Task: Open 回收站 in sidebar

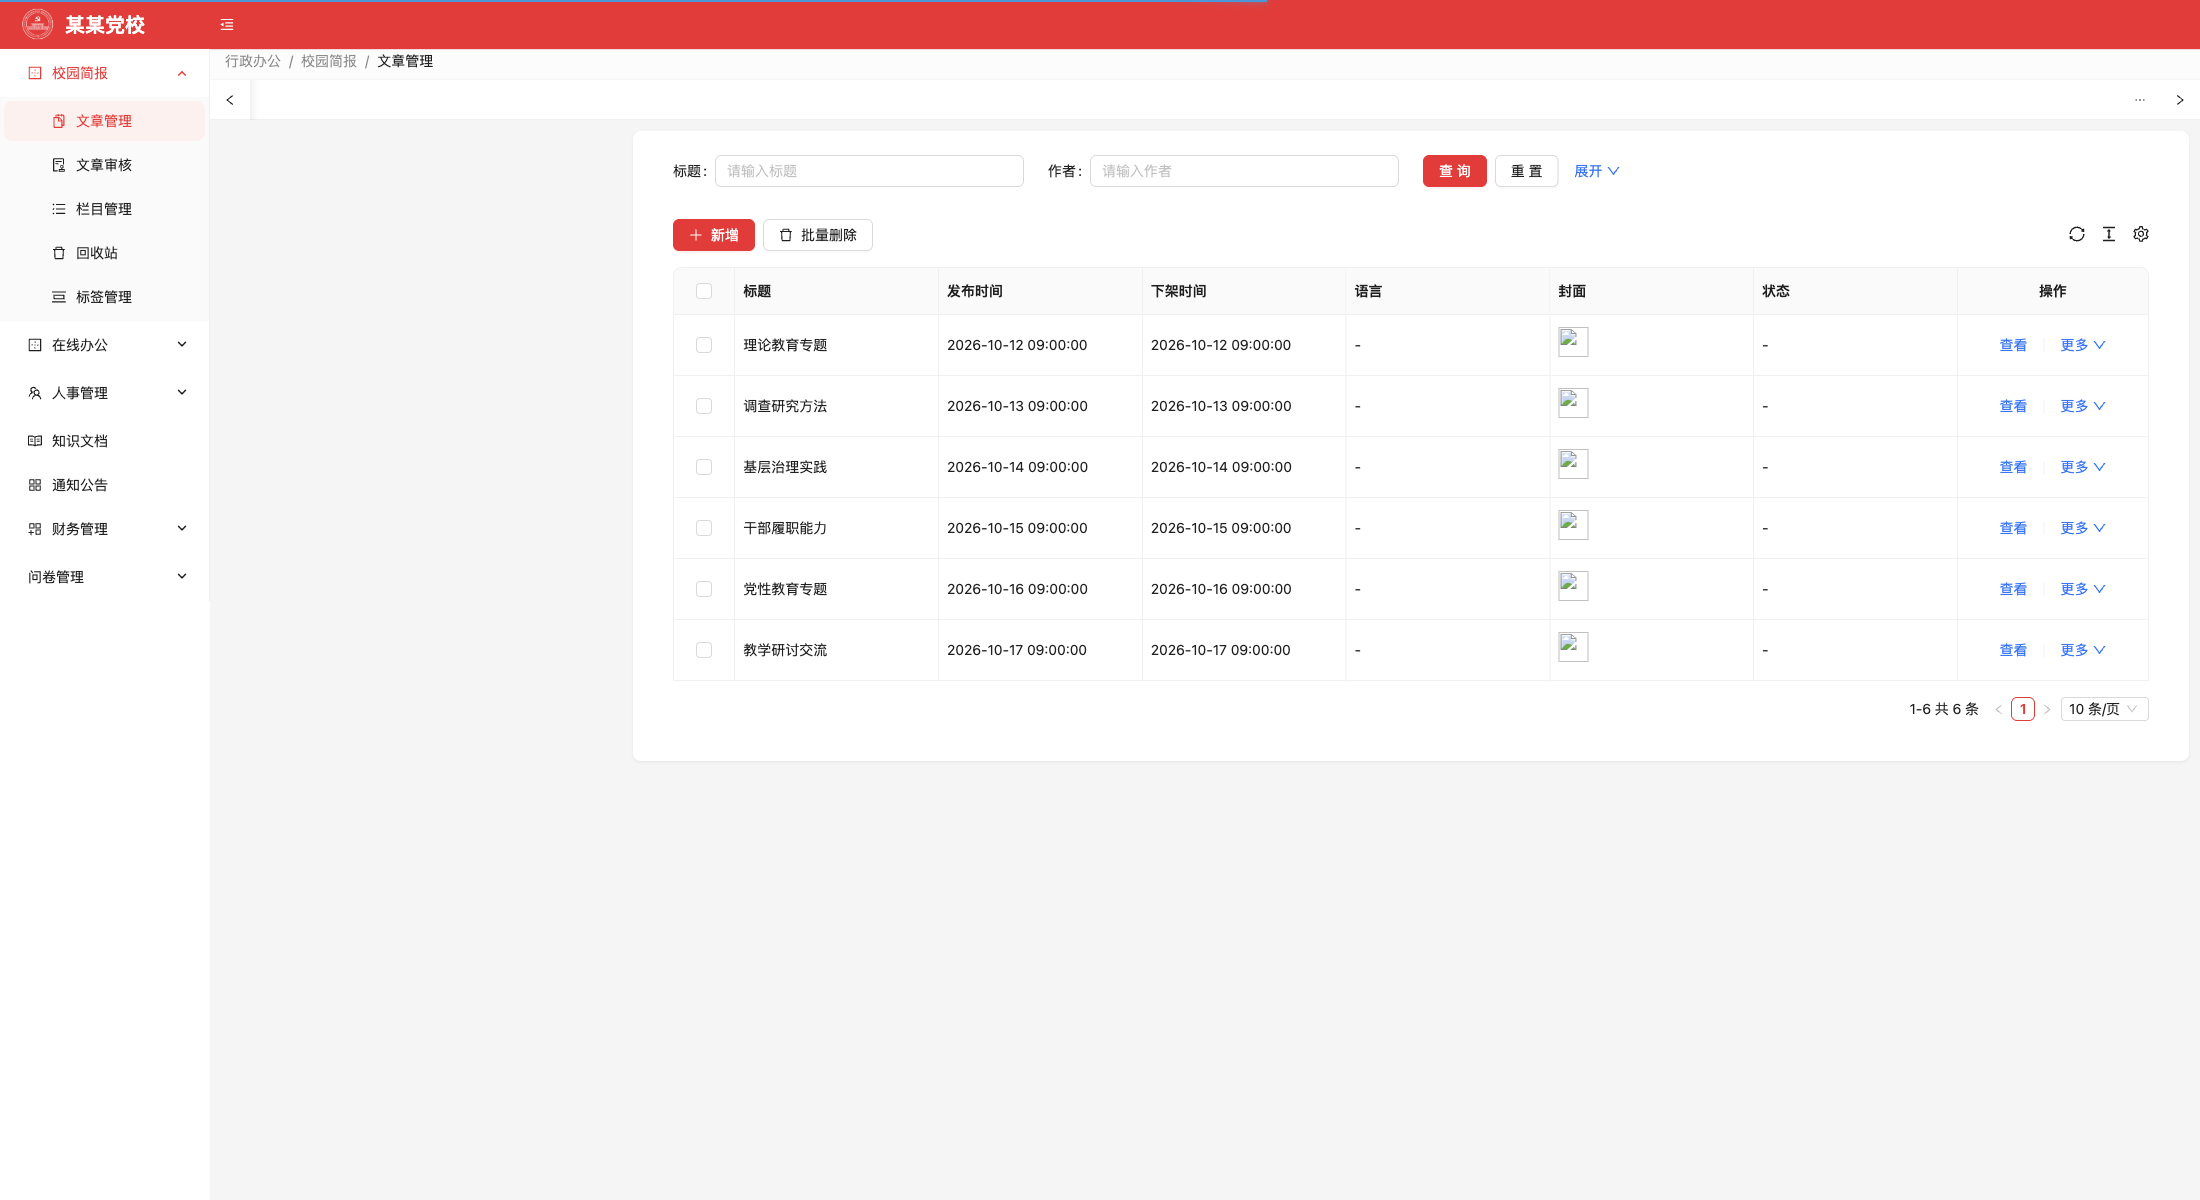Action: coord(105,253)
